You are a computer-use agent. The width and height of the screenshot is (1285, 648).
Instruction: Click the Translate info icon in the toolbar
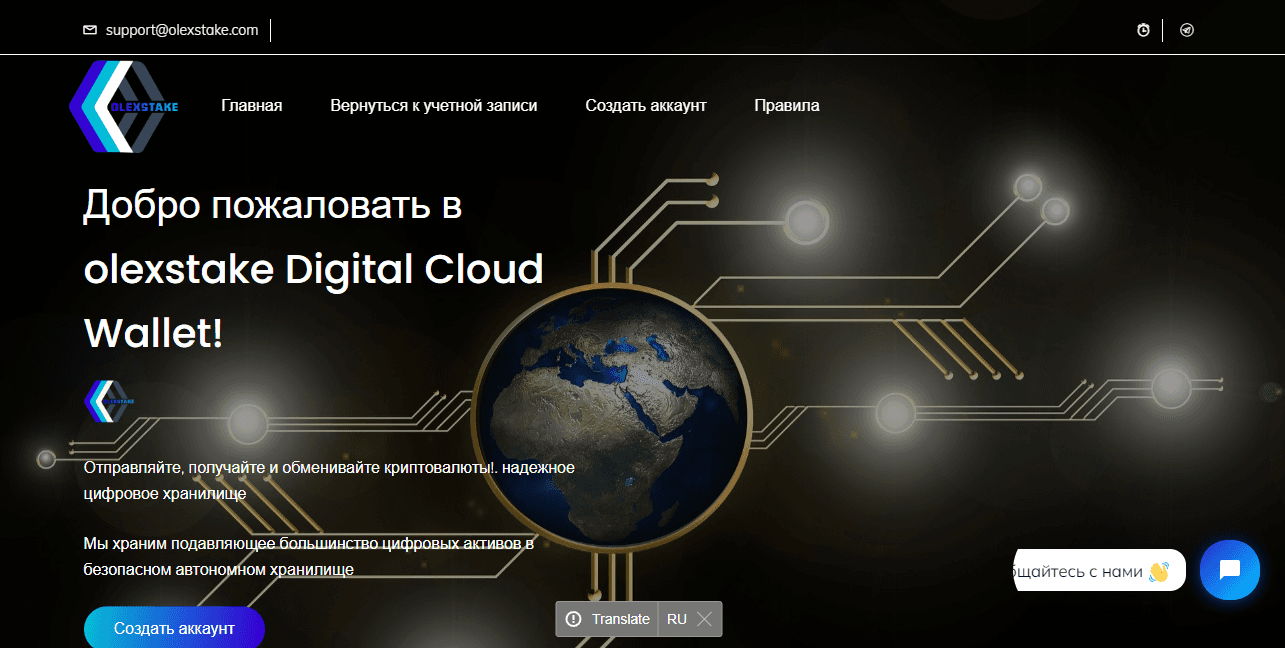point(573,619)
